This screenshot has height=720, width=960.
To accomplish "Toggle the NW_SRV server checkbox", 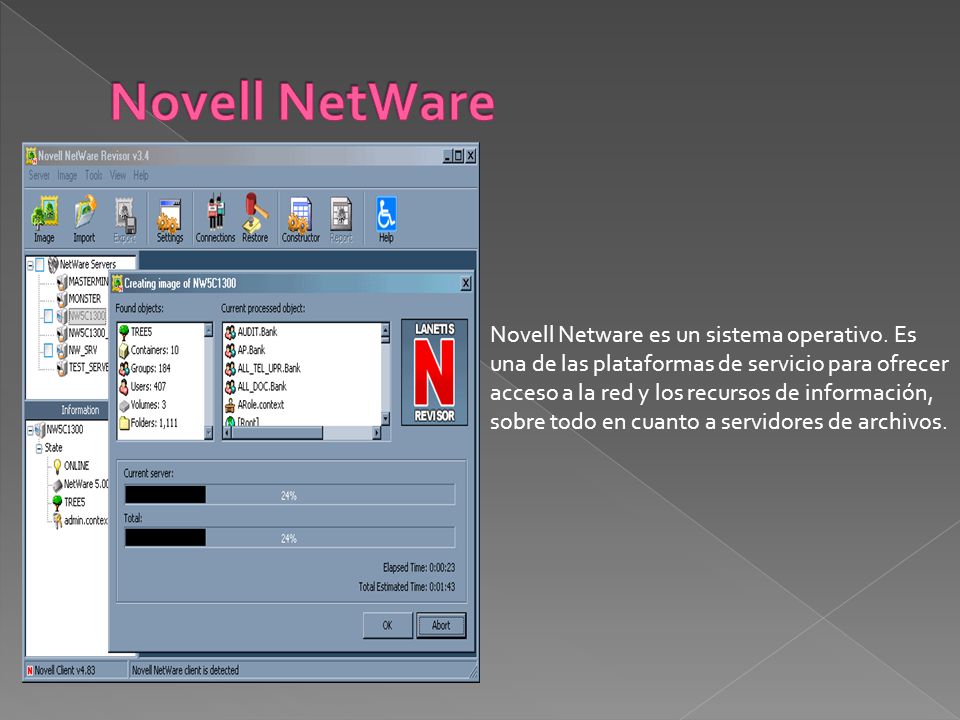I will point(48,350).
